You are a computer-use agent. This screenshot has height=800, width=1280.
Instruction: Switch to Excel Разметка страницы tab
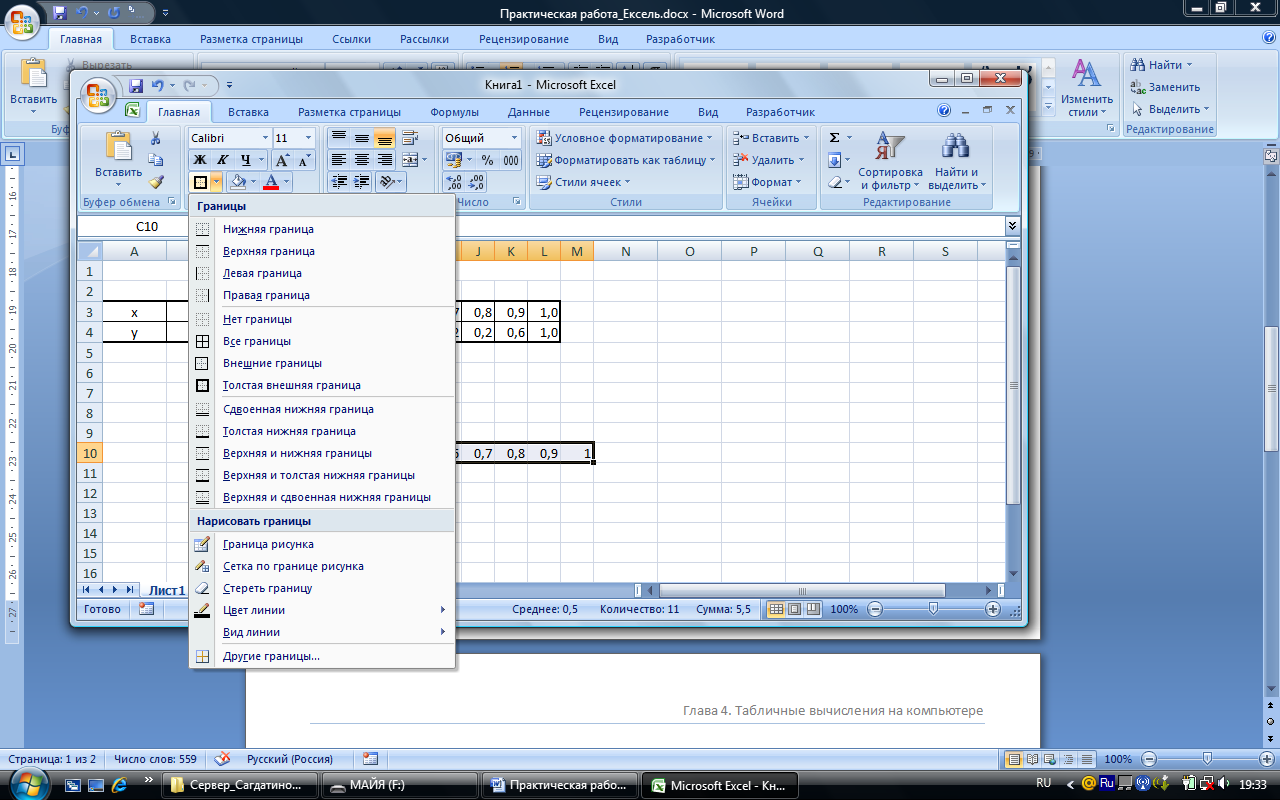[x=349, y=112]
